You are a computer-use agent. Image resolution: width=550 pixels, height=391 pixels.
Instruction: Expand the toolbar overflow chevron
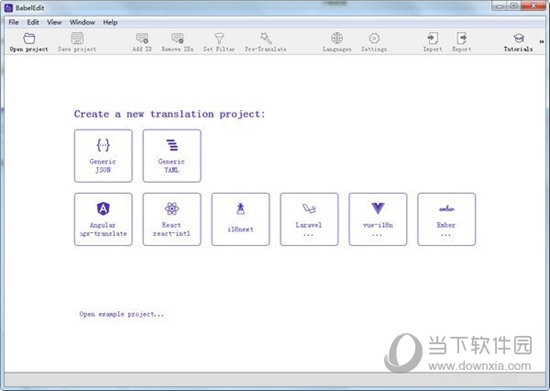(x=542, y=41)
